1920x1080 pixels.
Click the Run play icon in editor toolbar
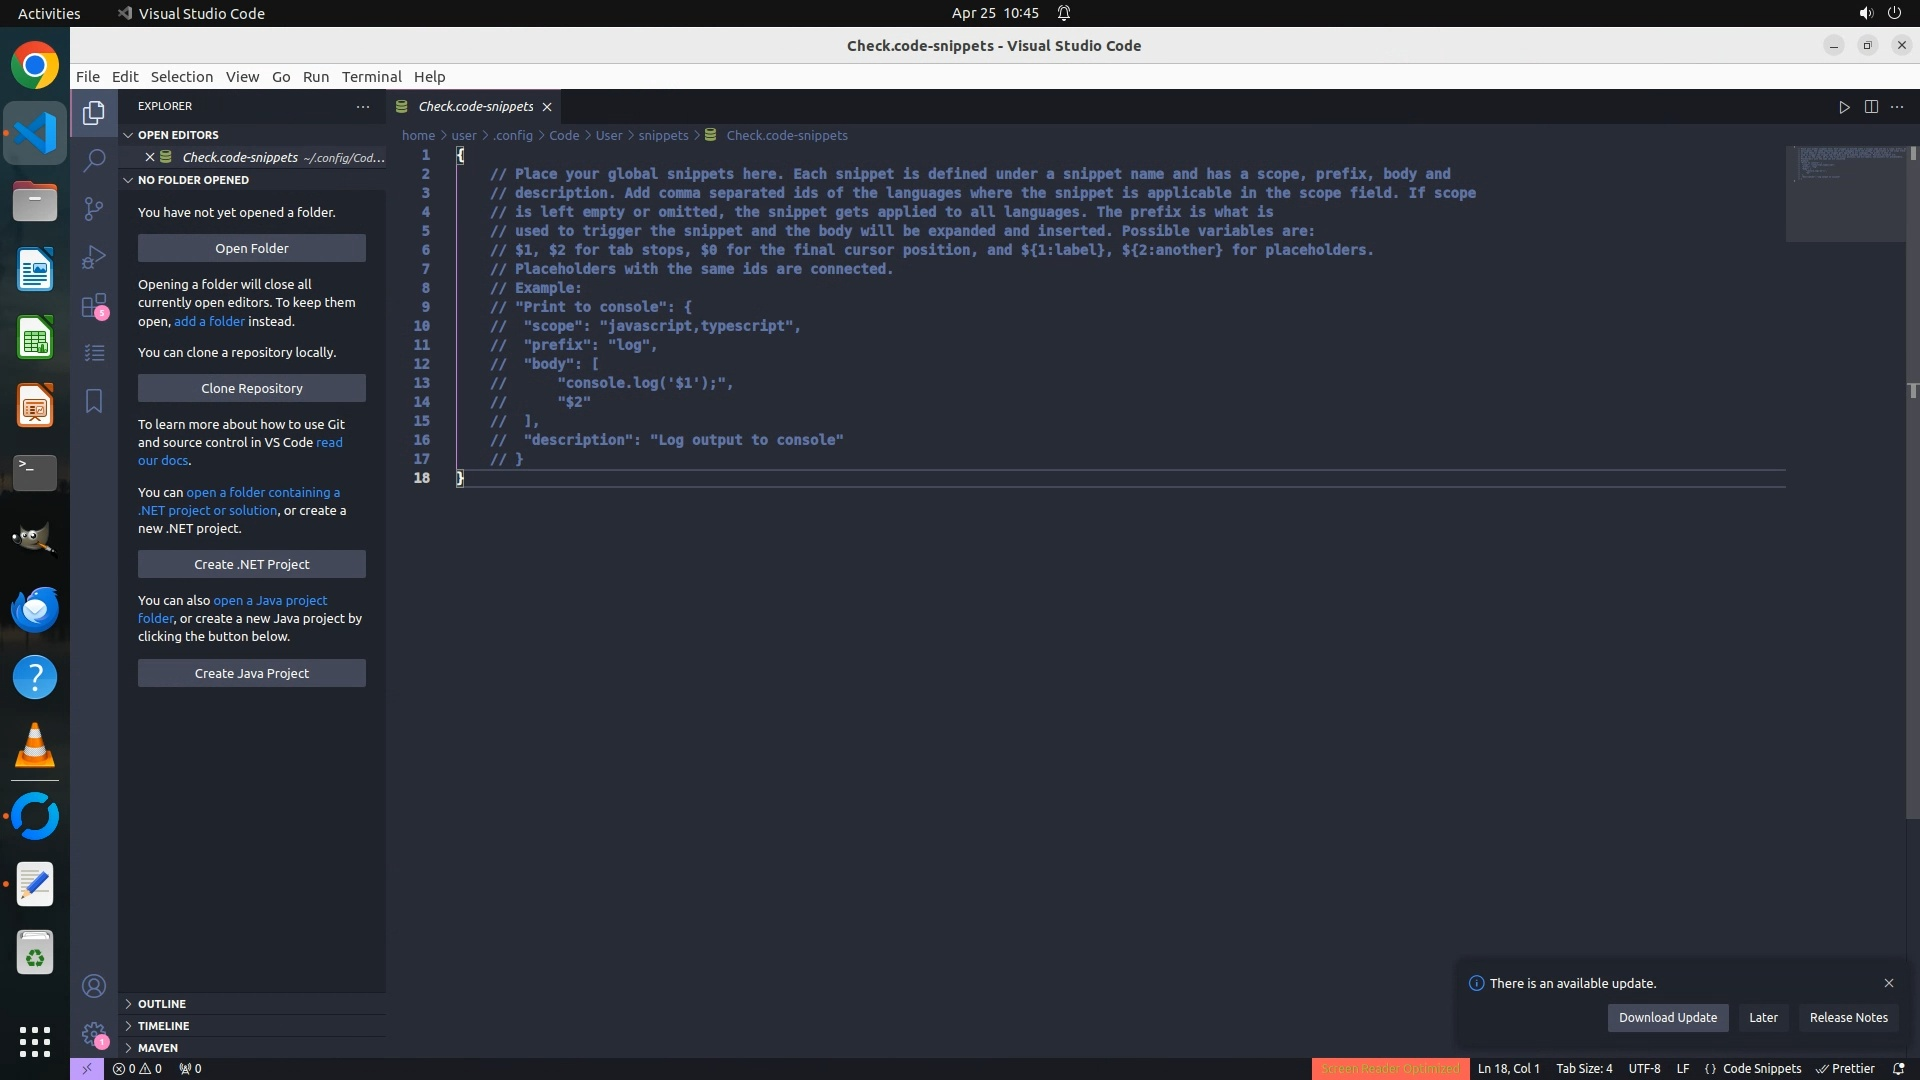pos(1844,107)
